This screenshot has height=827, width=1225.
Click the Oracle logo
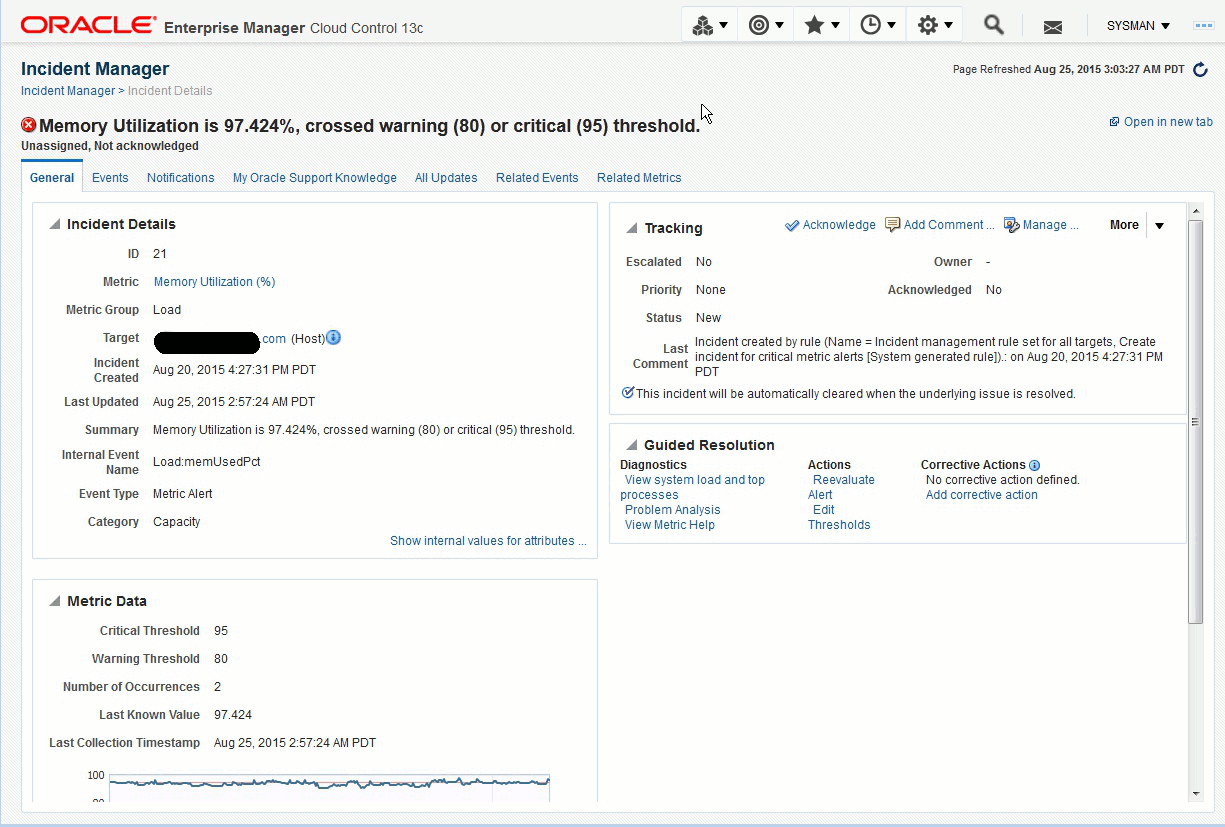pyautogui.click(x=88, y=25)
